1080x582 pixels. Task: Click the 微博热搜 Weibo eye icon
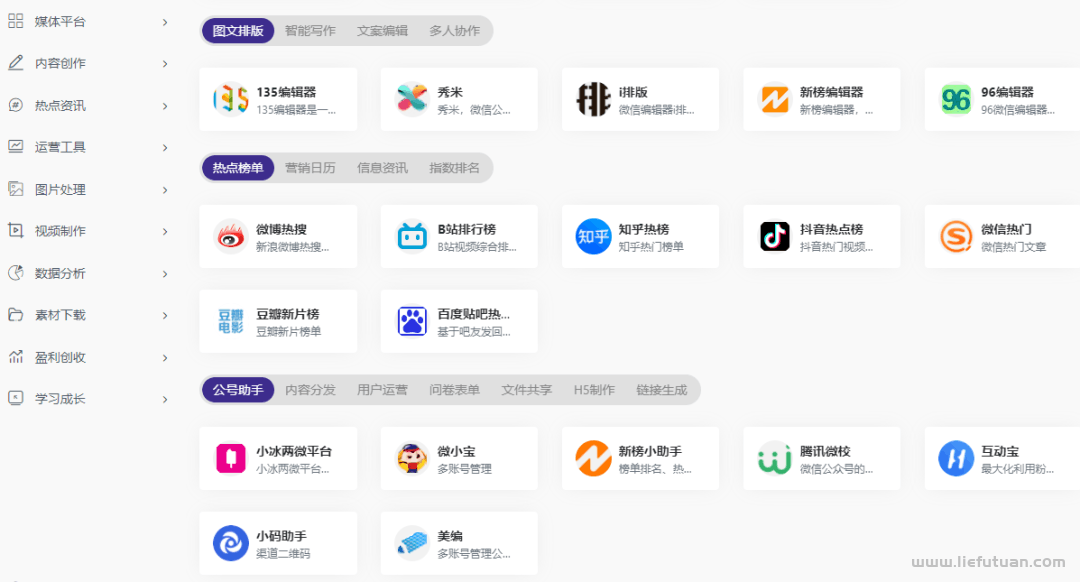tap(231, 236)
